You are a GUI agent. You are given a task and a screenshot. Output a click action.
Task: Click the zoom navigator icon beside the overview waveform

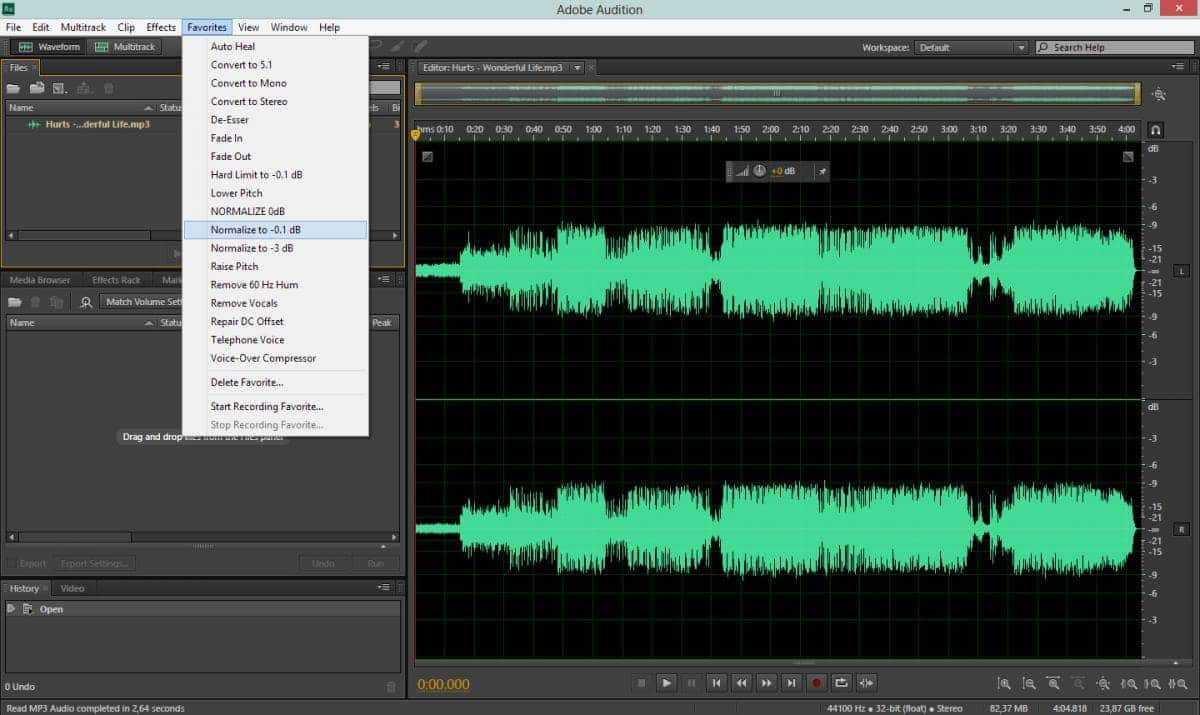point(1159,94)
